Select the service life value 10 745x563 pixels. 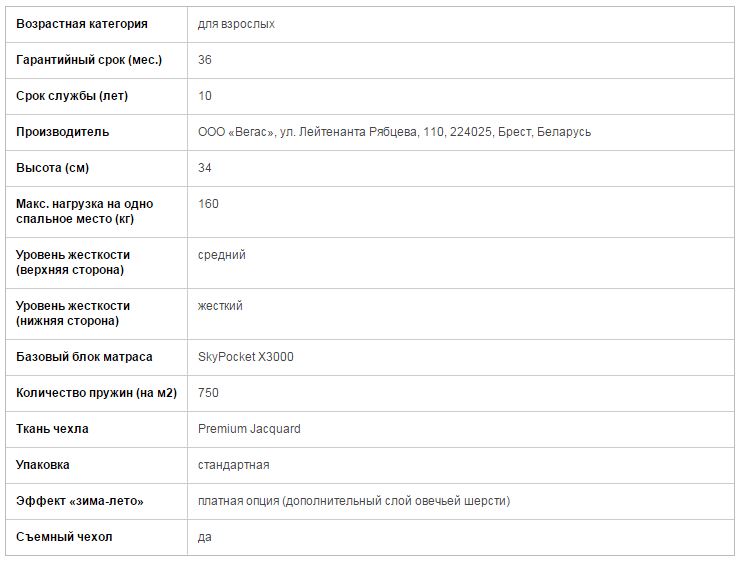coord(205,96)
